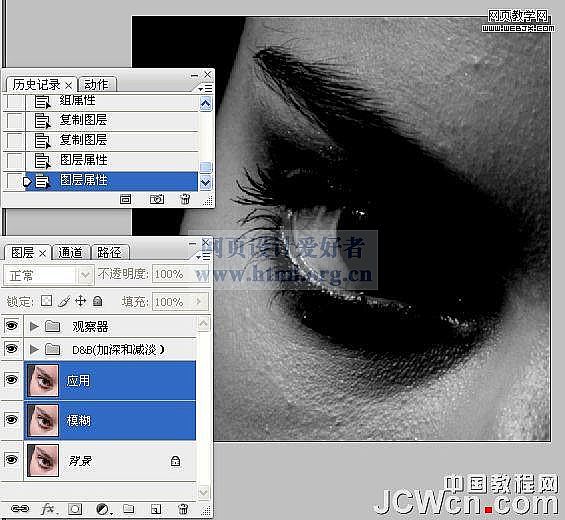Viewport: 565px width, 520px height.
Task: Click History scrollbar down arrow
Action: tap(206, 182)
